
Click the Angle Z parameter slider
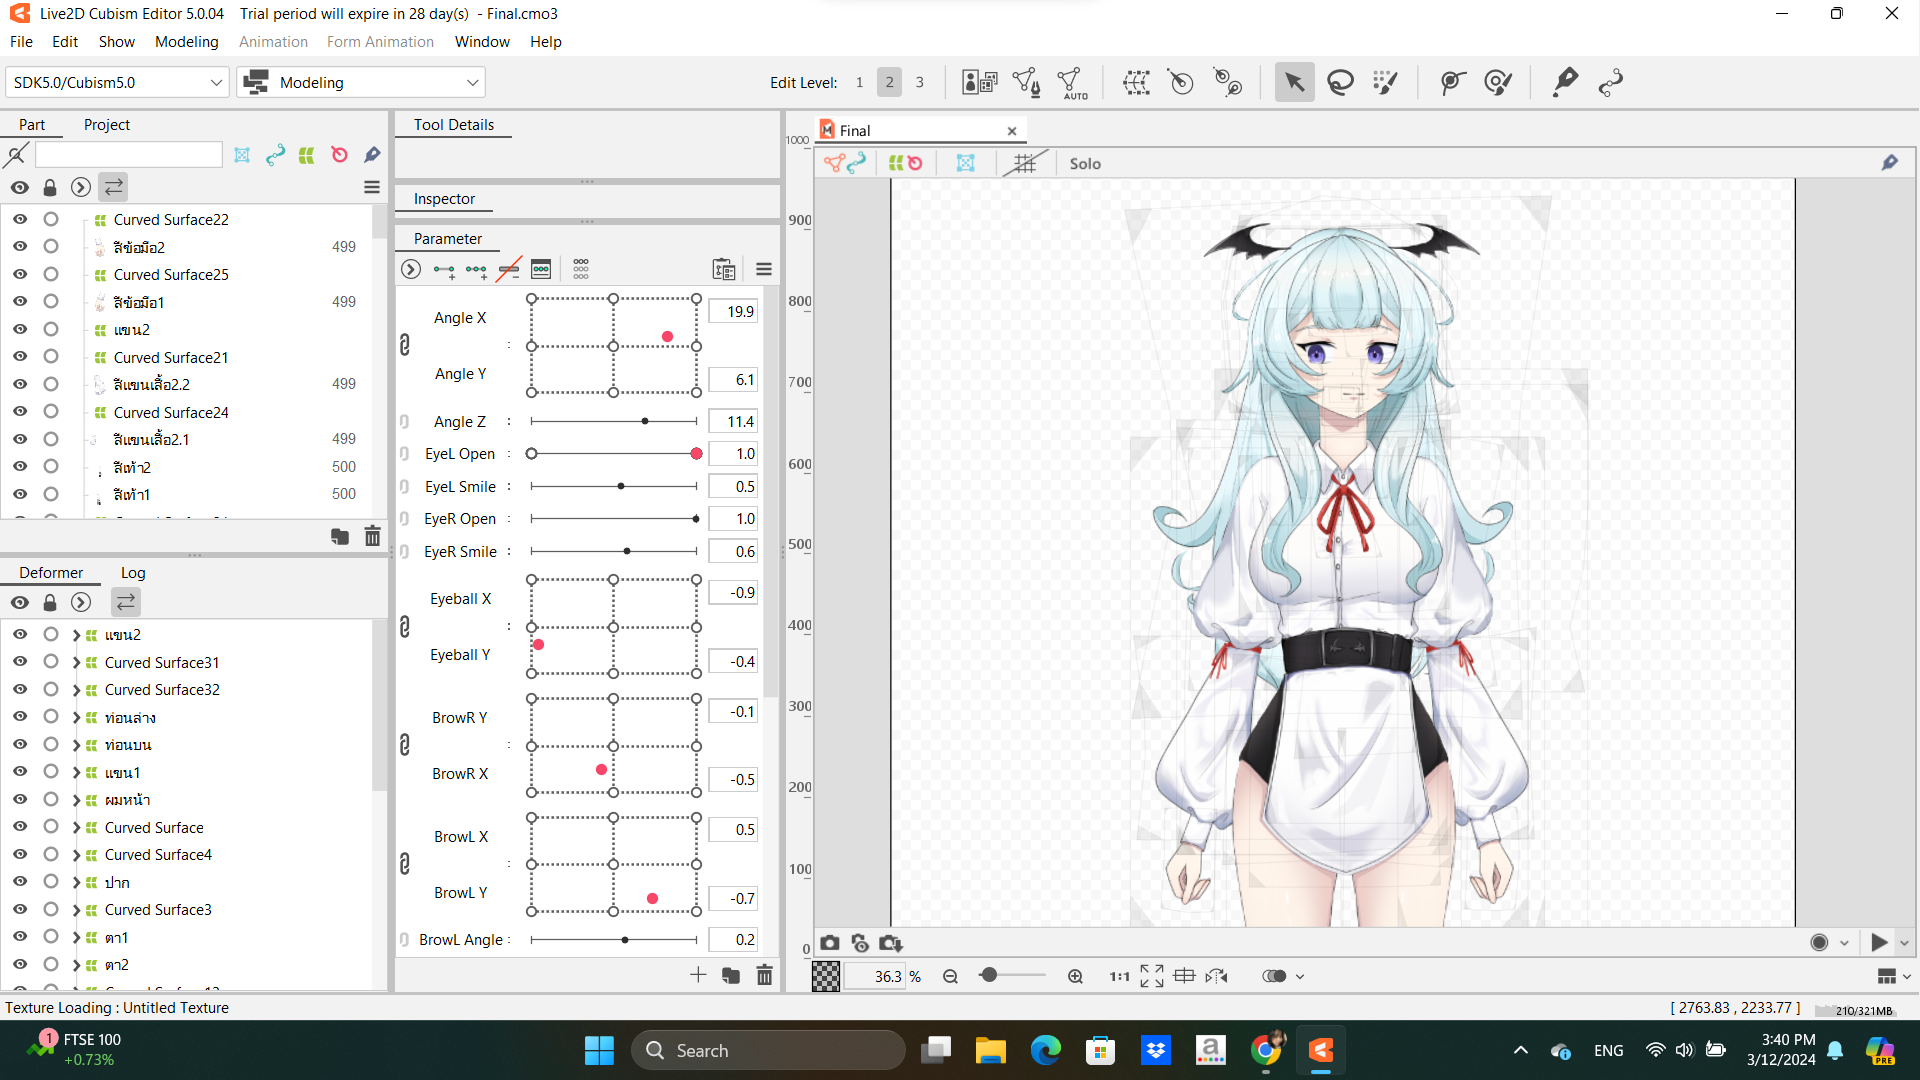(614, 421)
